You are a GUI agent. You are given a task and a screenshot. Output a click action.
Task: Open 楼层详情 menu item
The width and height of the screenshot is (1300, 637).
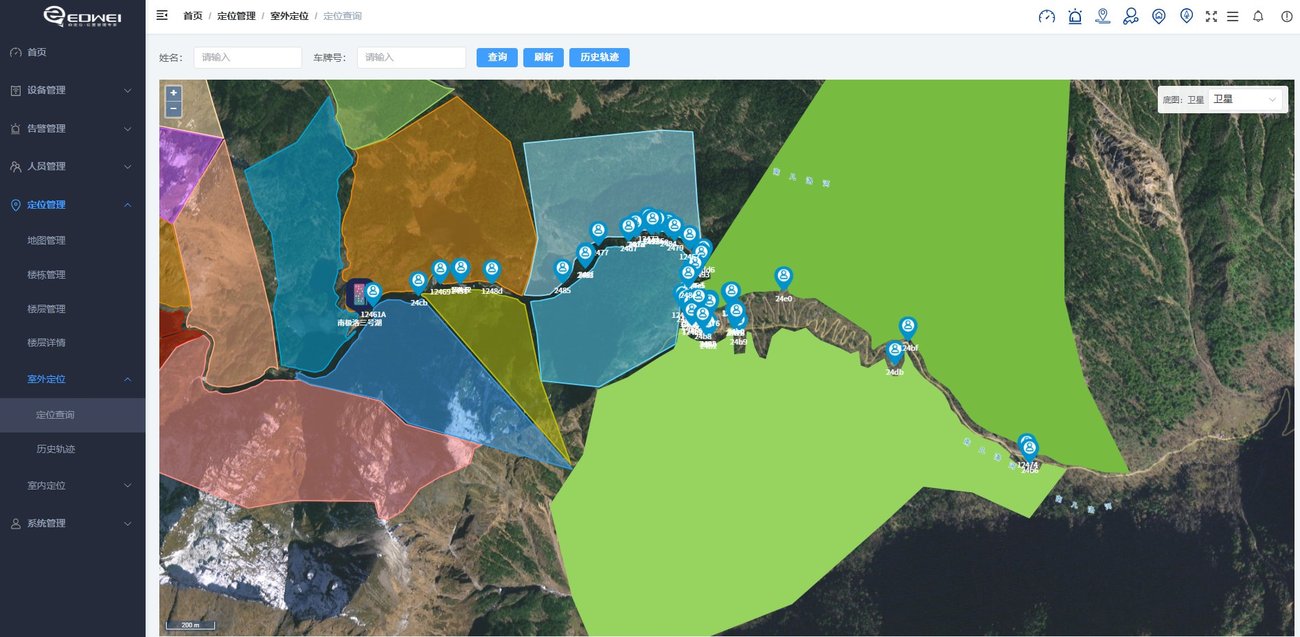[x=72, y=343]
